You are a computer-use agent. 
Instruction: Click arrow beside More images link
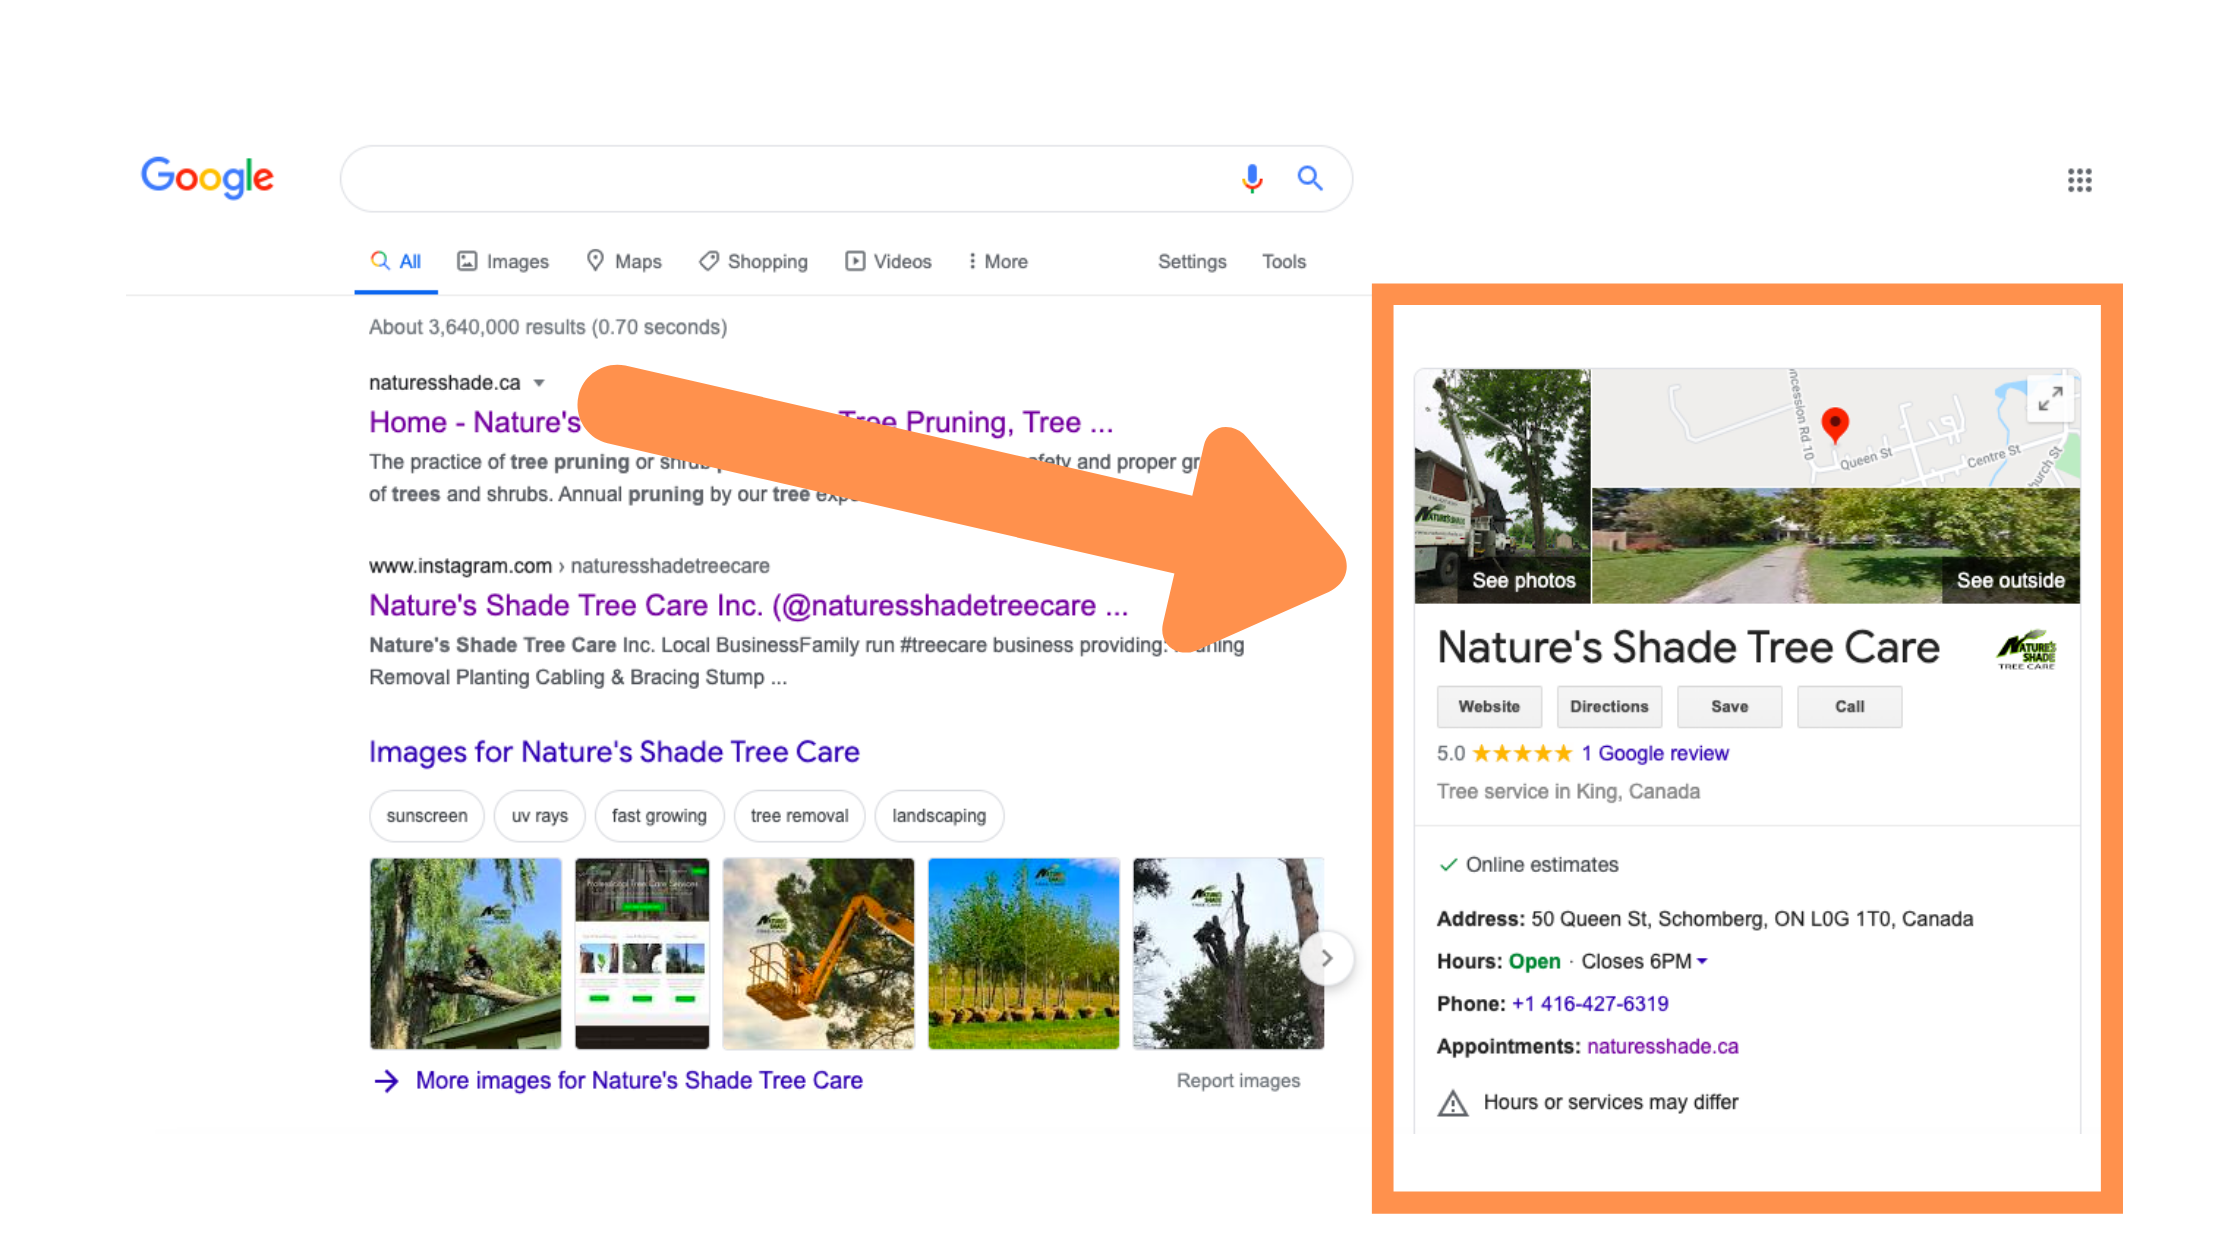pos(386,1081)
